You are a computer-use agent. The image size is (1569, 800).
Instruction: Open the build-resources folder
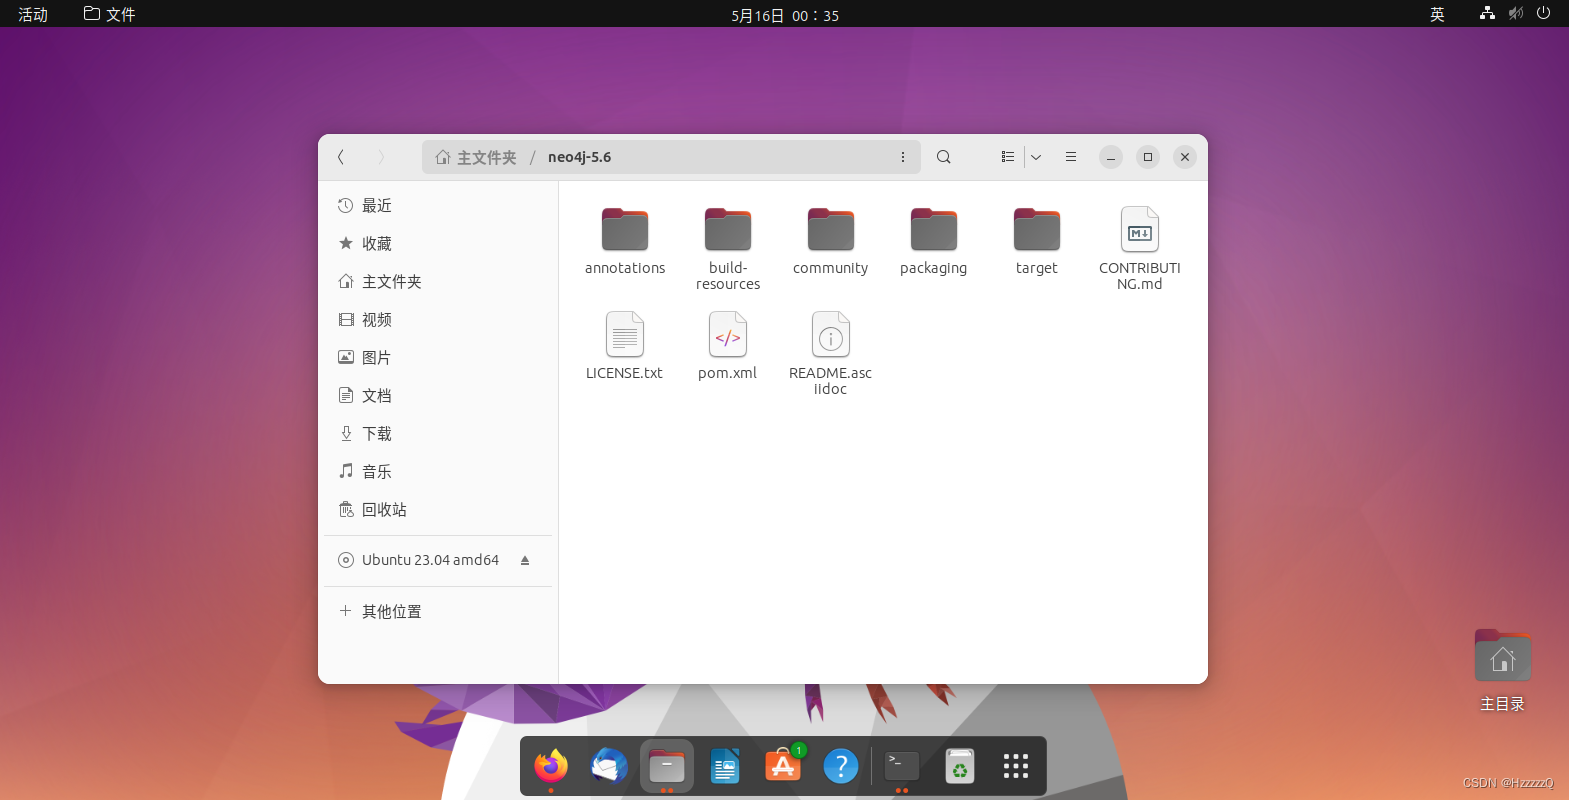728,248
